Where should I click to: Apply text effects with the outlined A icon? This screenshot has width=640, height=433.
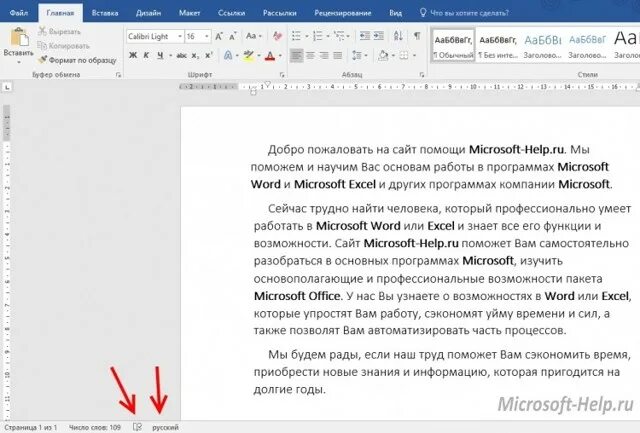point(228,55)
